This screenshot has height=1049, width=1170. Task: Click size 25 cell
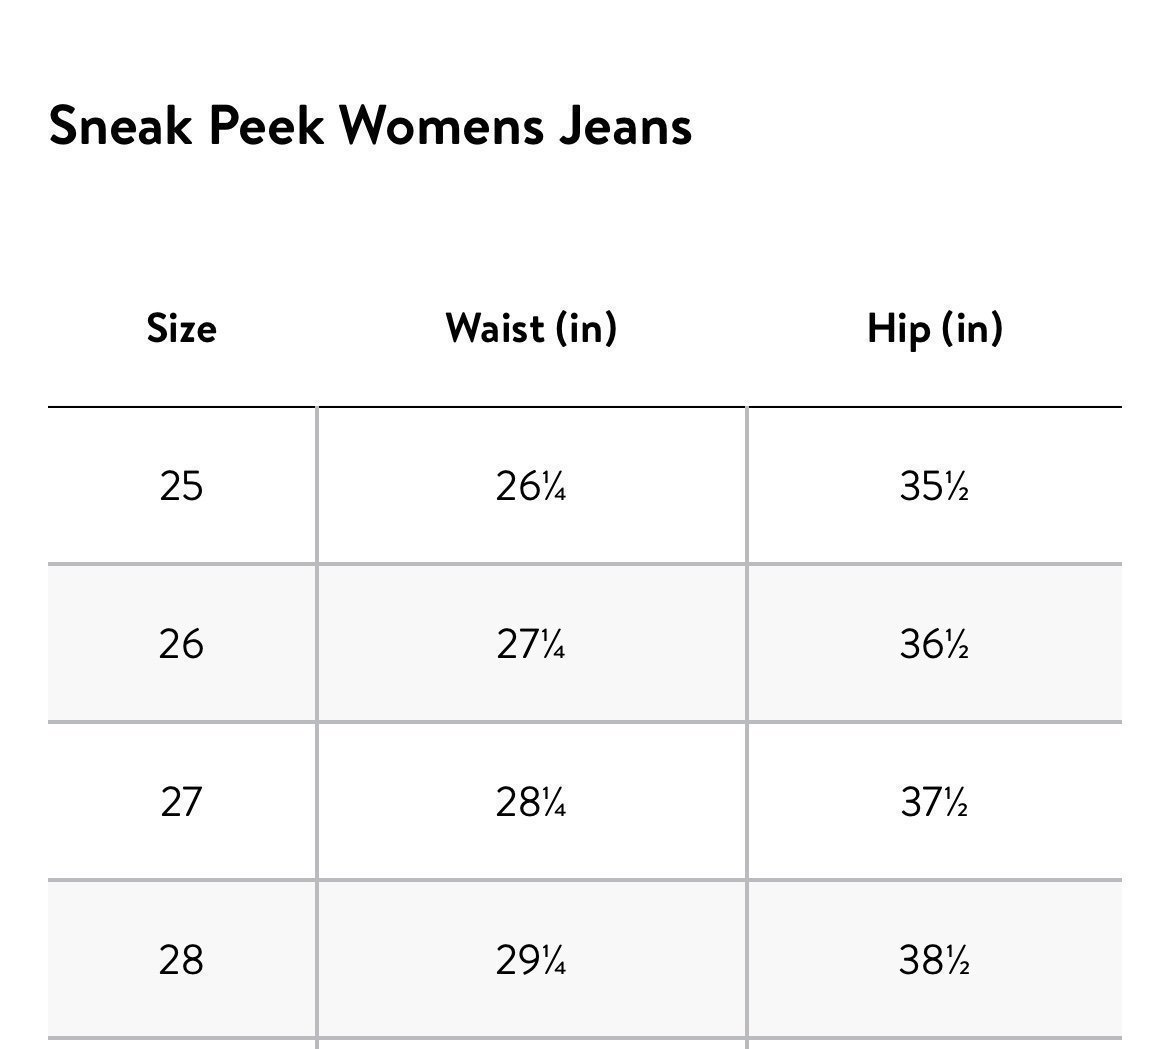[x=181, y=486]
